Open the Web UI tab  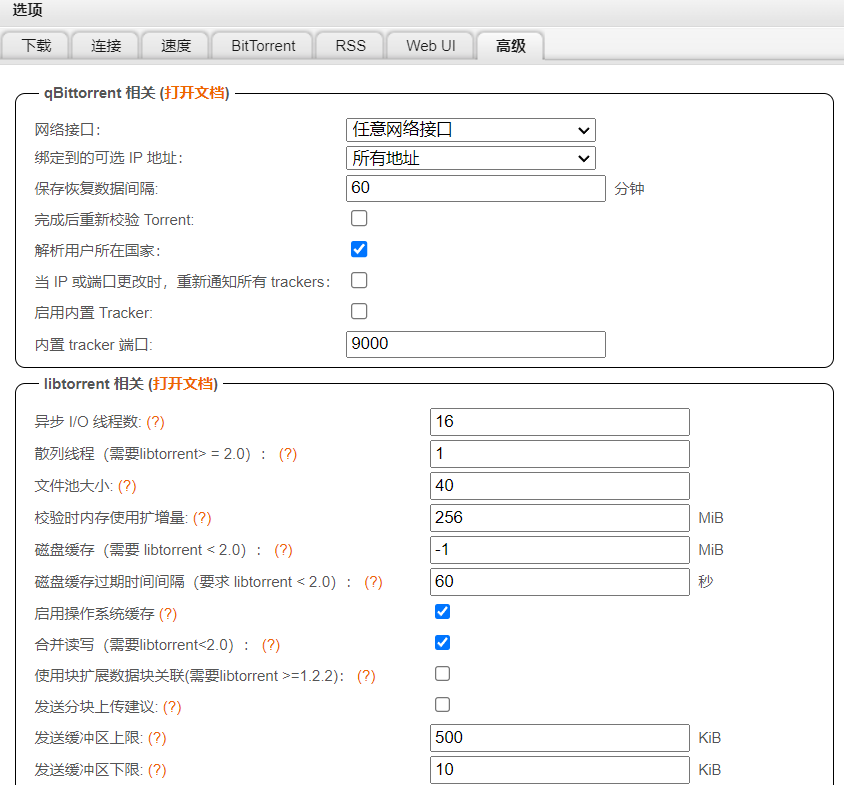pos(431,46)
